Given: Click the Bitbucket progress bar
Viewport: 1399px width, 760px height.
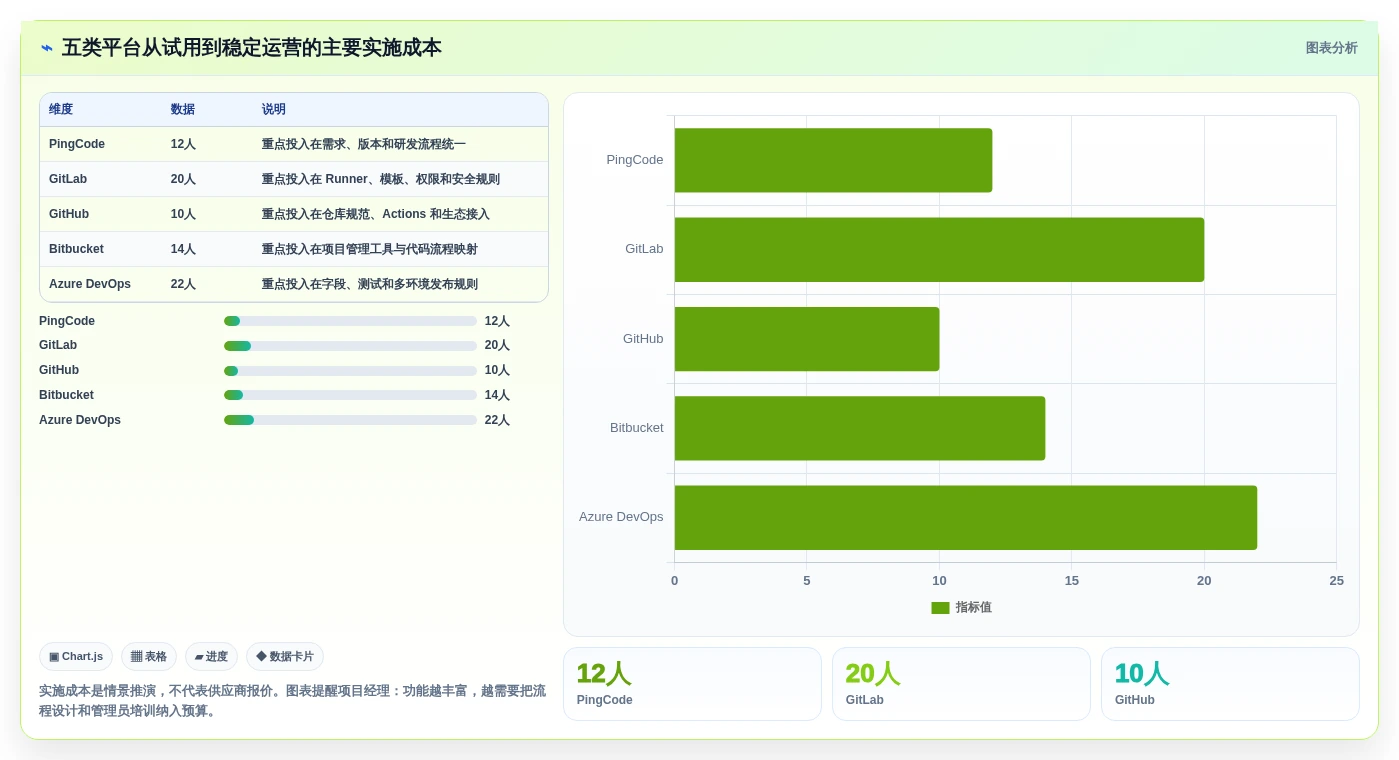Looking at the screenshot, I should pyautogui.click(x=350, y=395).
